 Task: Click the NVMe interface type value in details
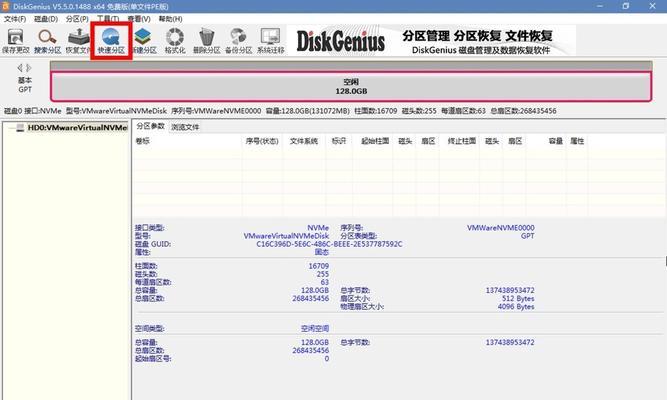tap(318, 228)
